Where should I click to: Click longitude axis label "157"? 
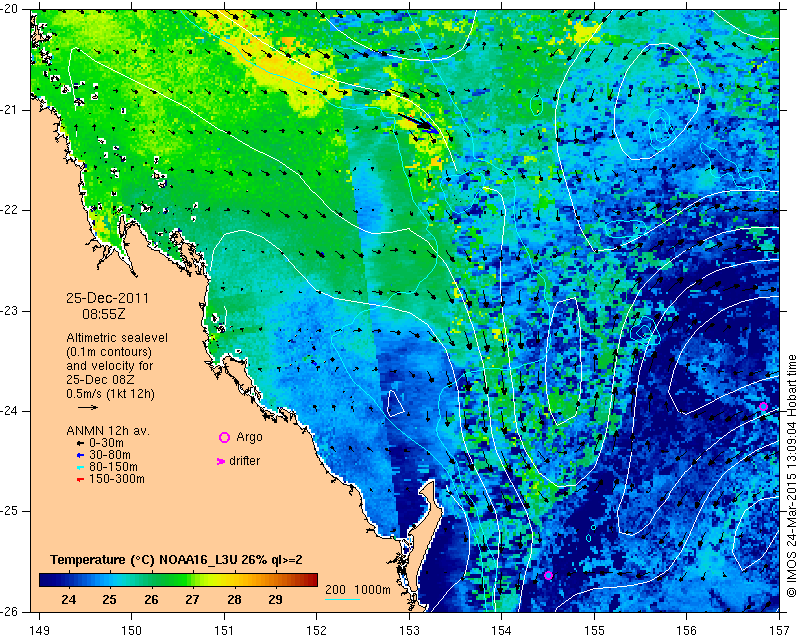(780, 631)
